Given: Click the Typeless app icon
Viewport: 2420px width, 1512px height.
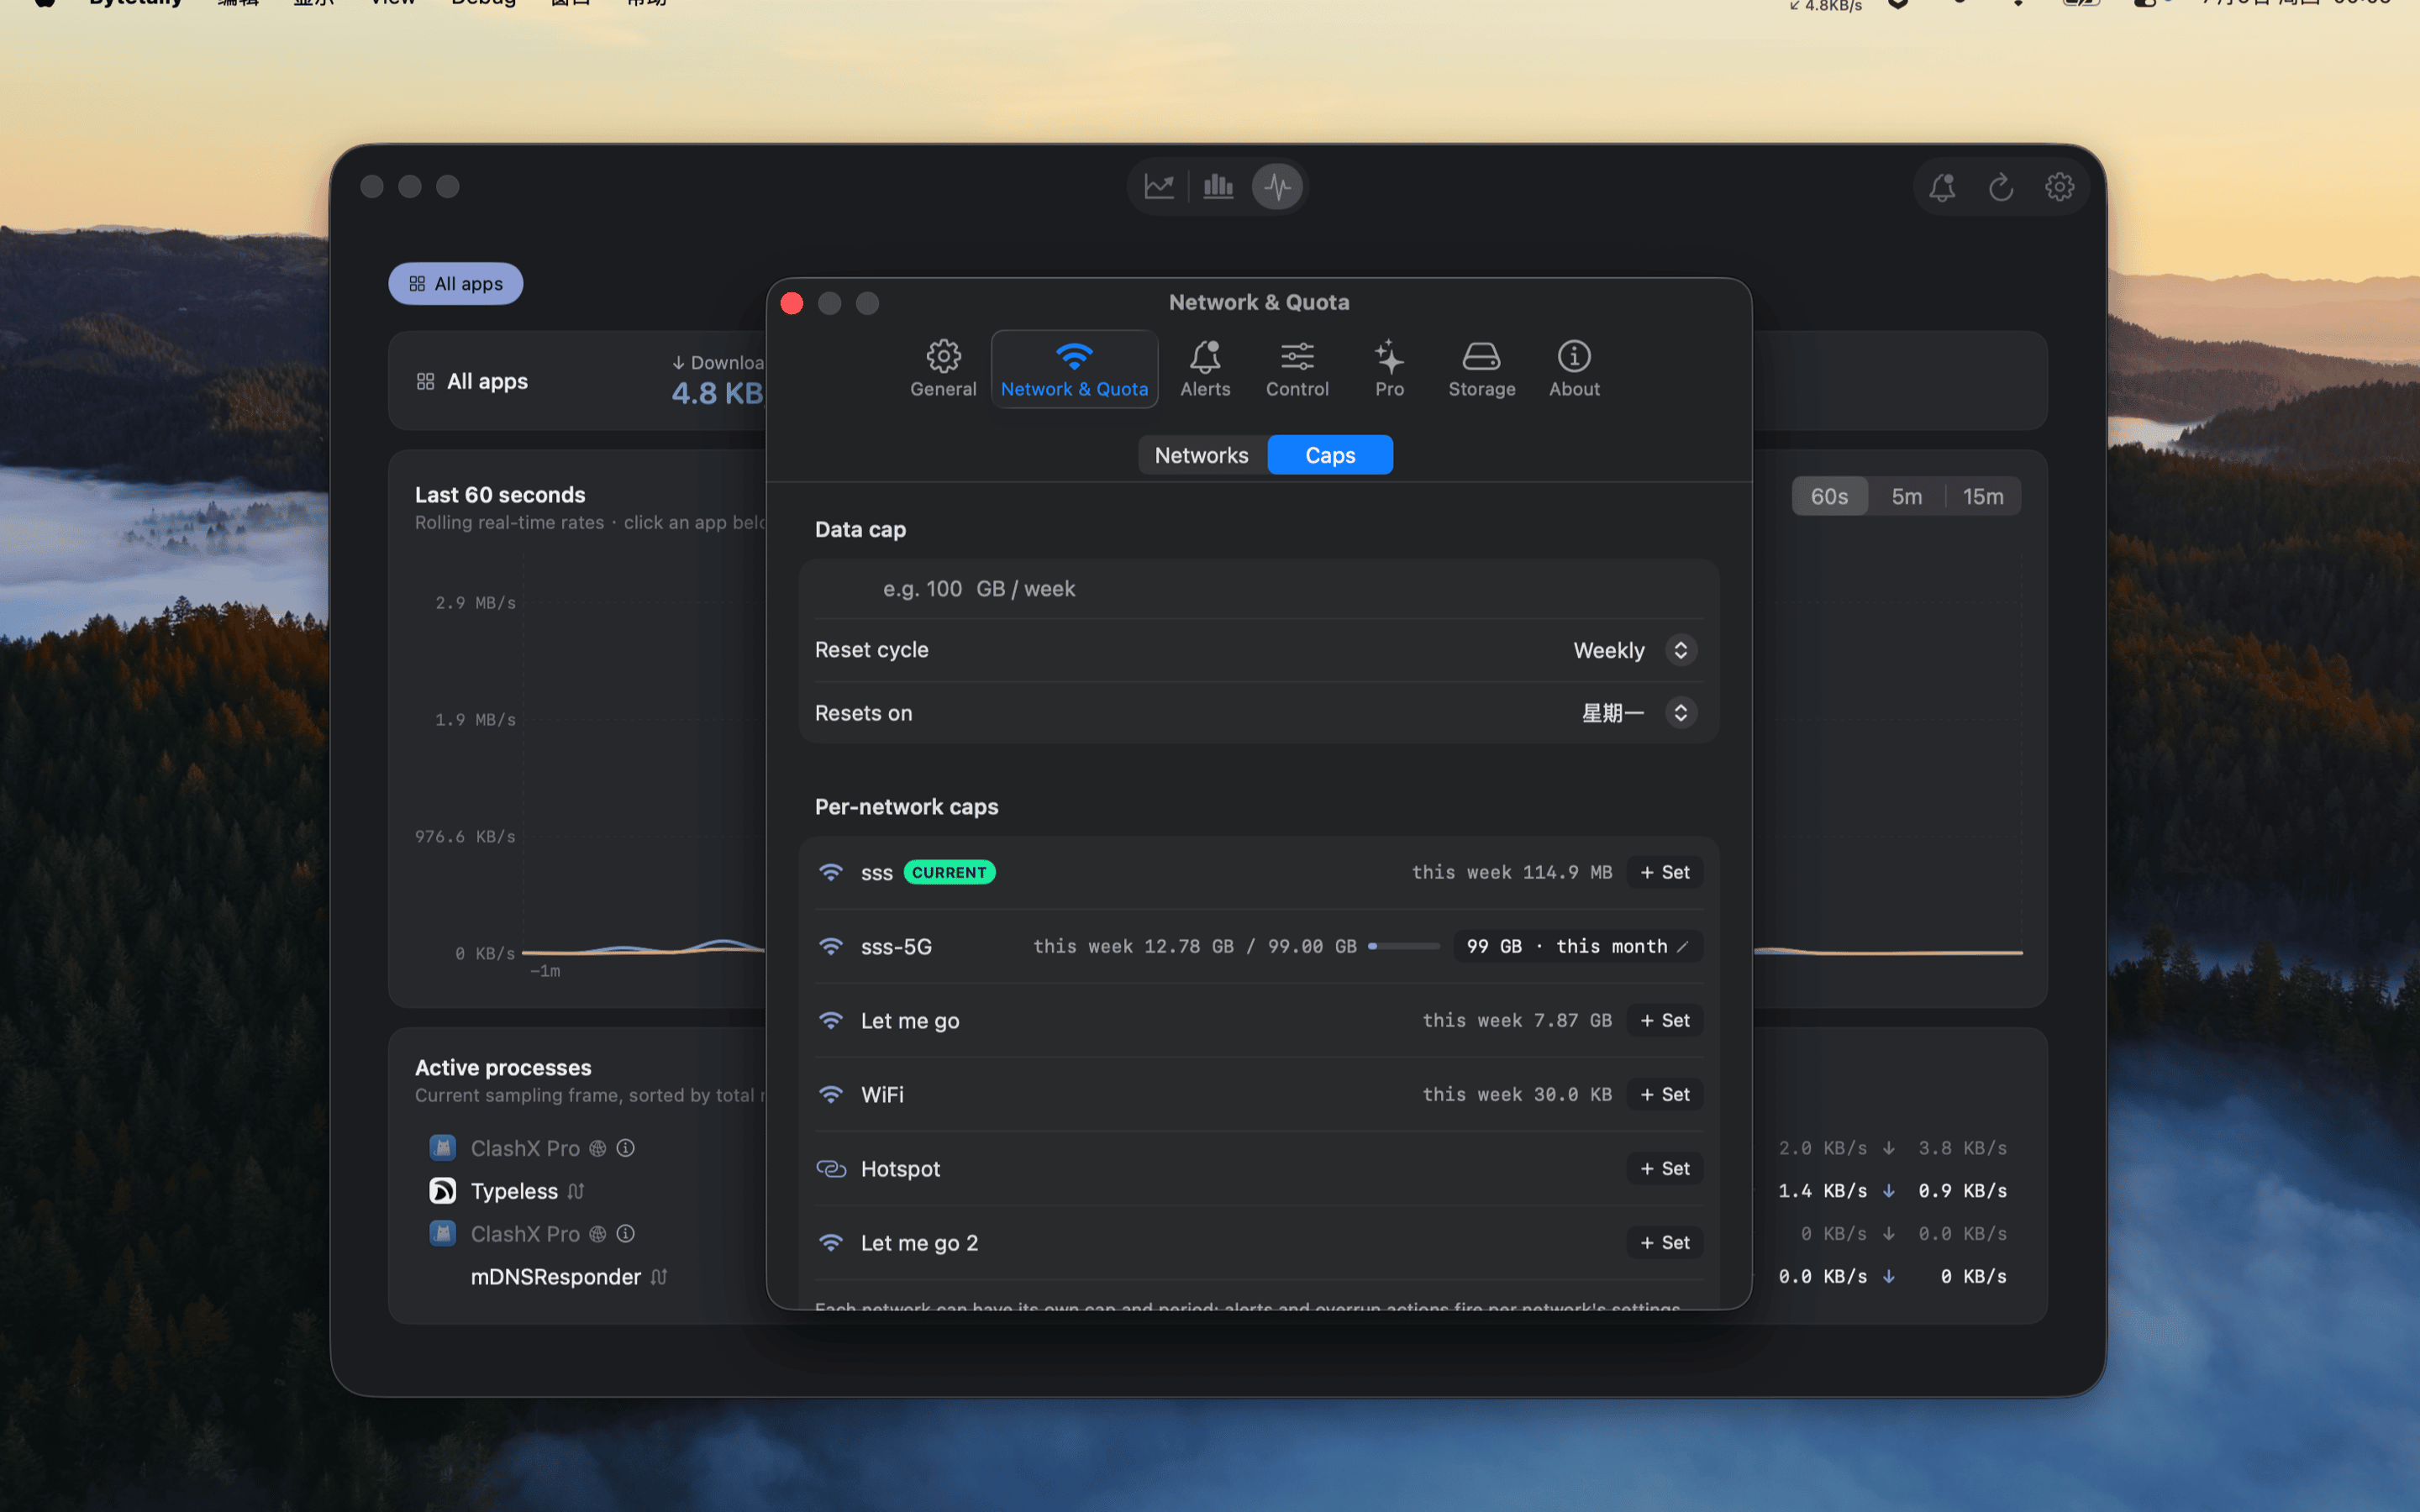Looking at the screenshot, I should pyautogui.click(x=442, y=1191).
